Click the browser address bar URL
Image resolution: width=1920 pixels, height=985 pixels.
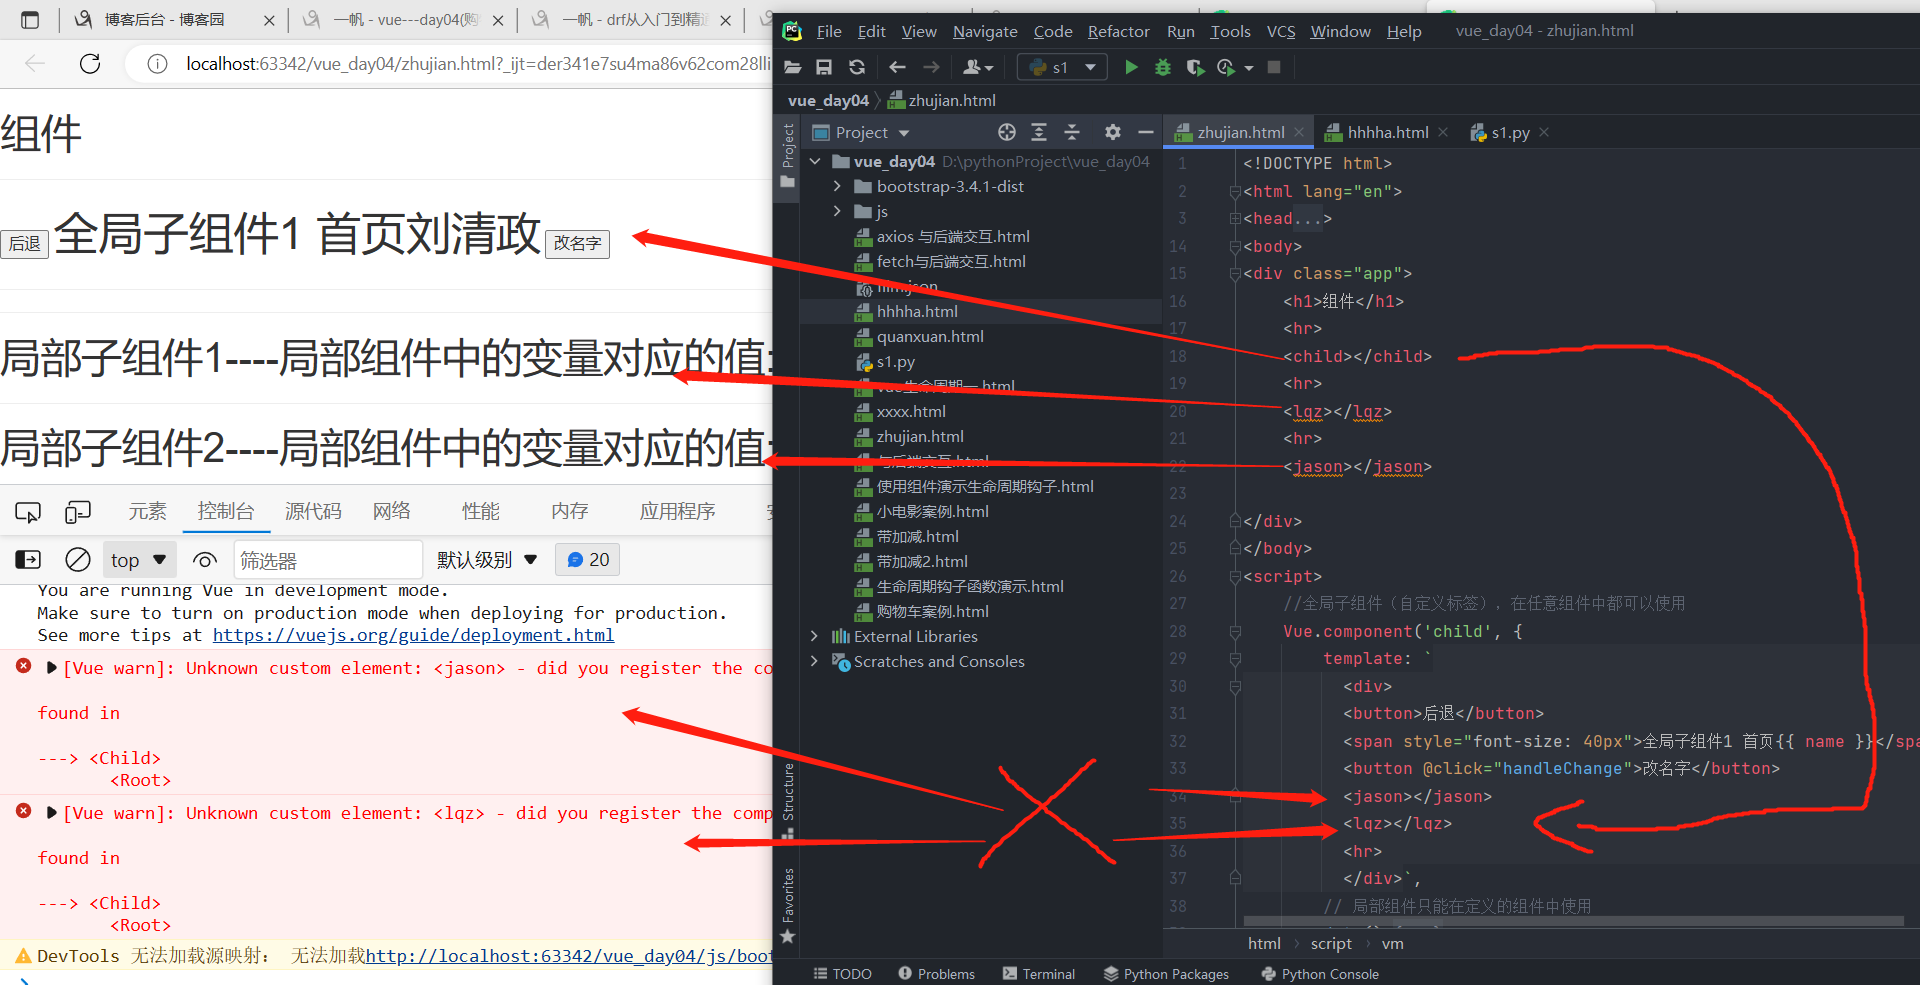[478, 64]
